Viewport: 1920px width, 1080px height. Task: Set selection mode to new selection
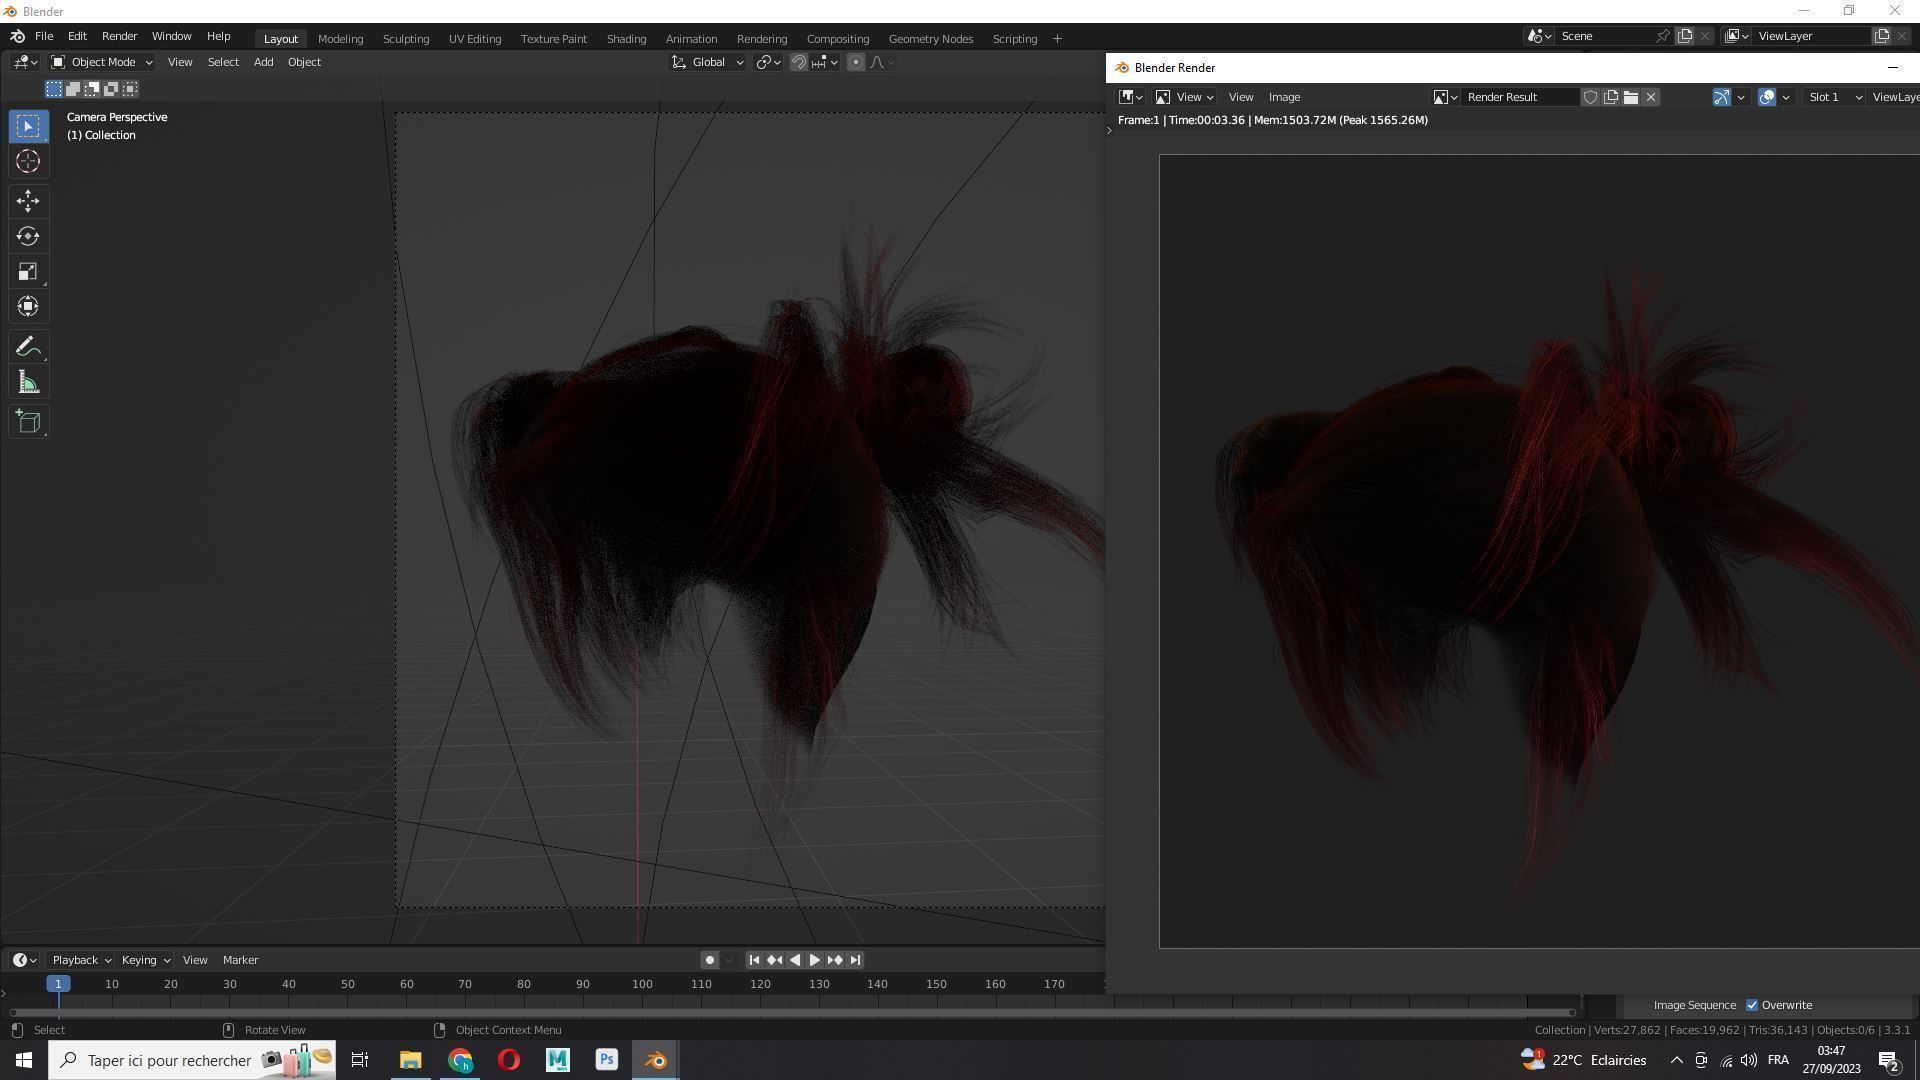(x=54, y=89)
